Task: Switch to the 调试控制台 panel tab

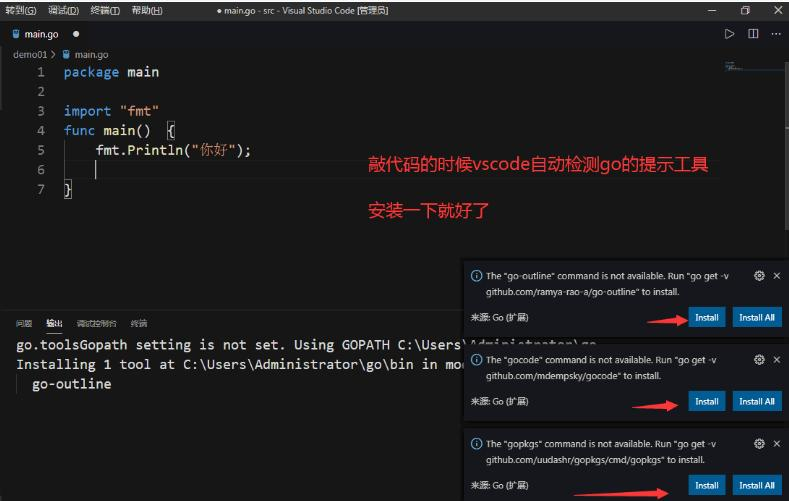Action: [97, 323]
